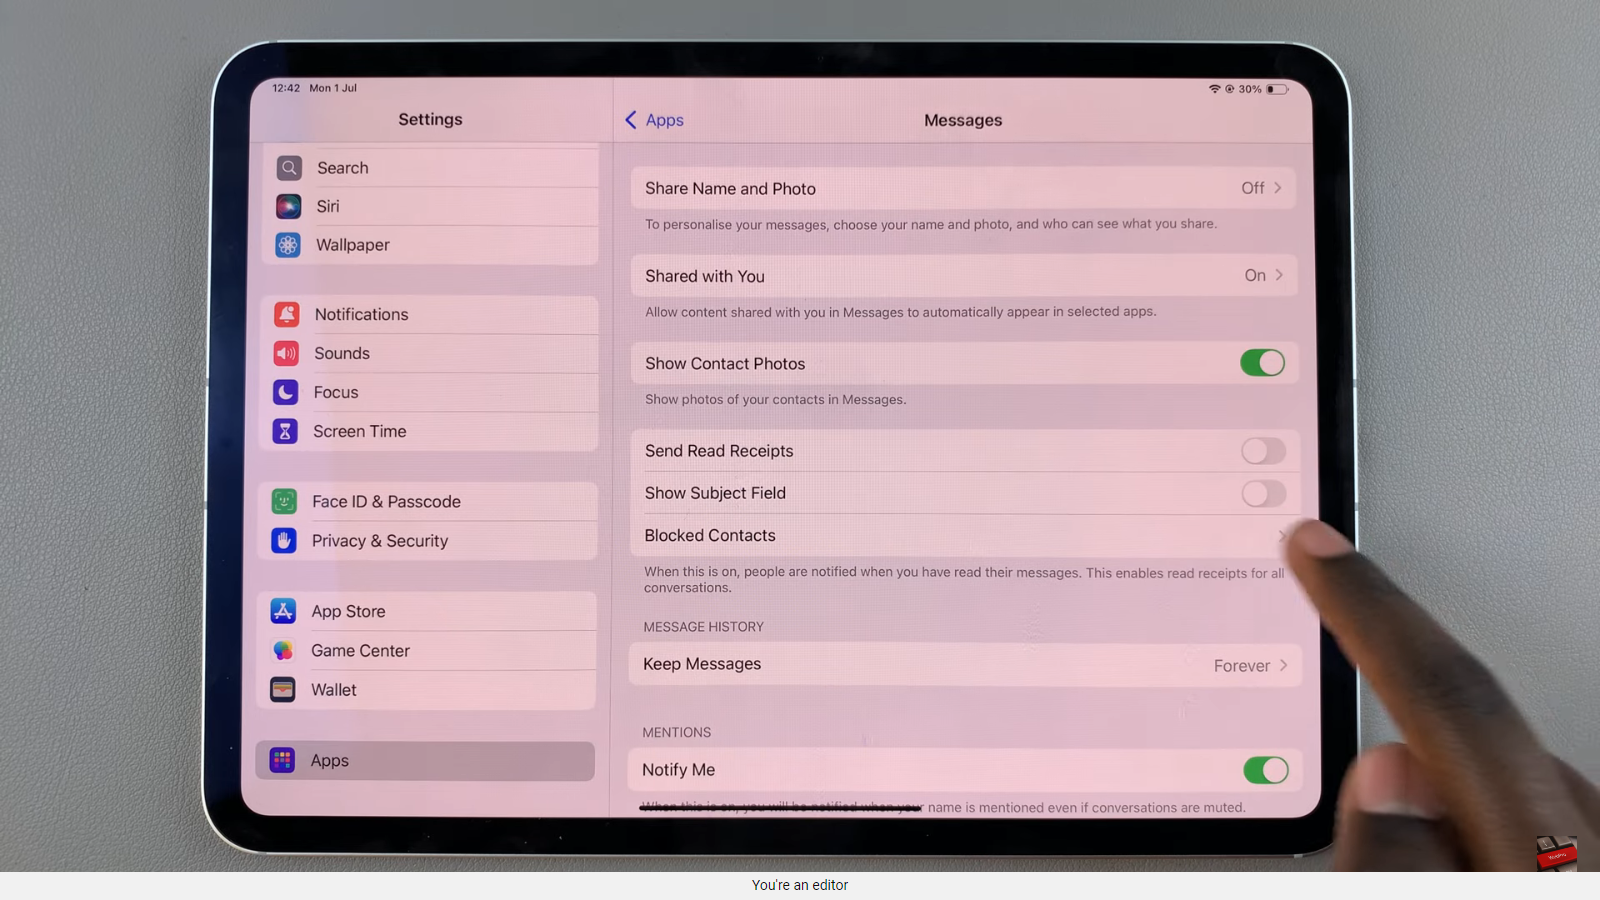Tap the Wallet icon
Screen dimensions: 1600x900
coord(283,689)
